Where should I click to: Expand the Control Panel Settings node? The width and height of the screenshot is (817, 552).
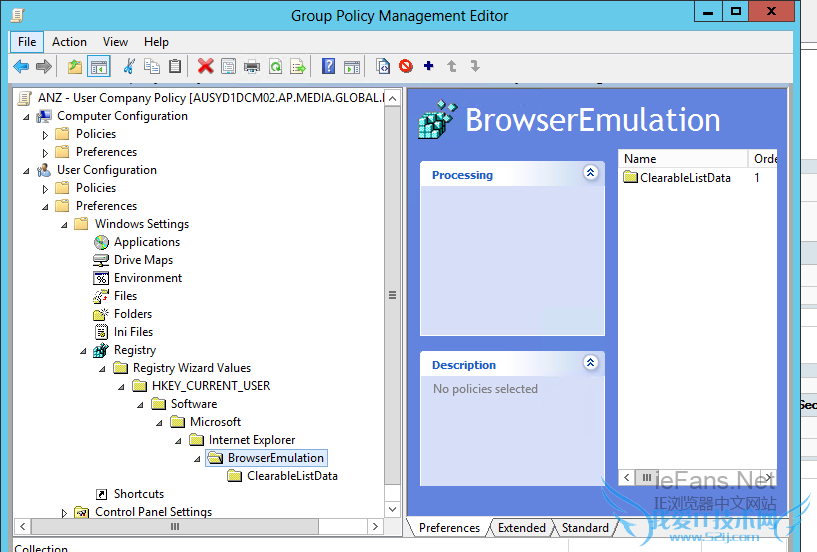pos(65,513)
